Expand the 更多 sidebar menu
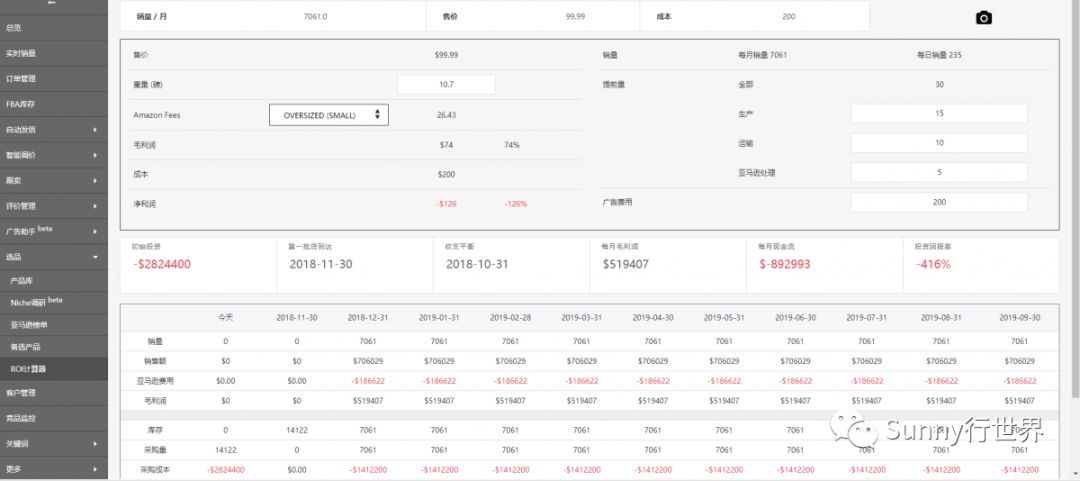Image resolution: width=1080 pixels, height=481 pixels. pos(95,468)
